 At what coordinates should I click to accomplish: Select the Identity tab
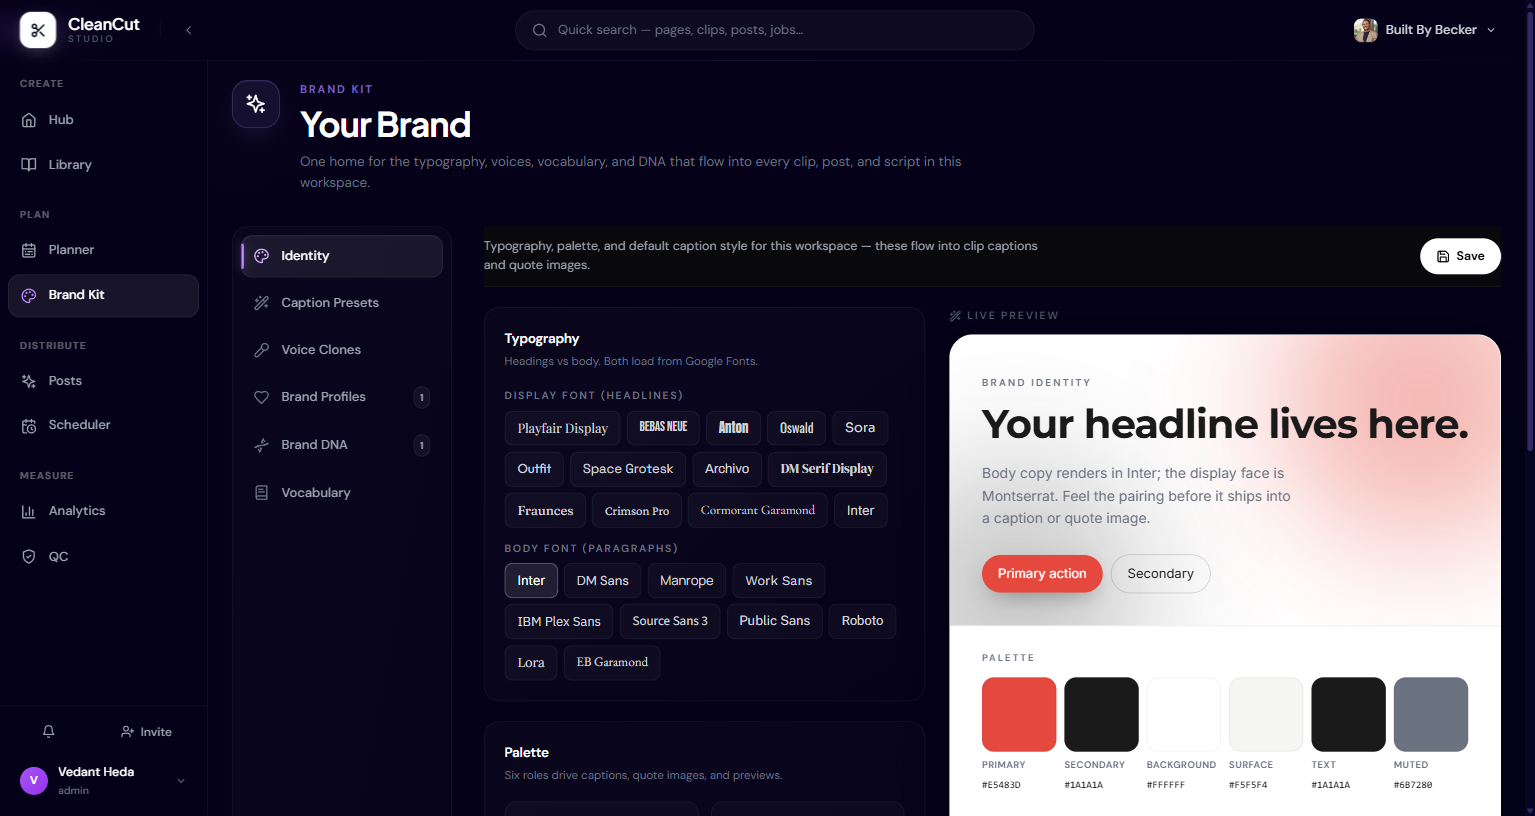(x=342, y=256)
